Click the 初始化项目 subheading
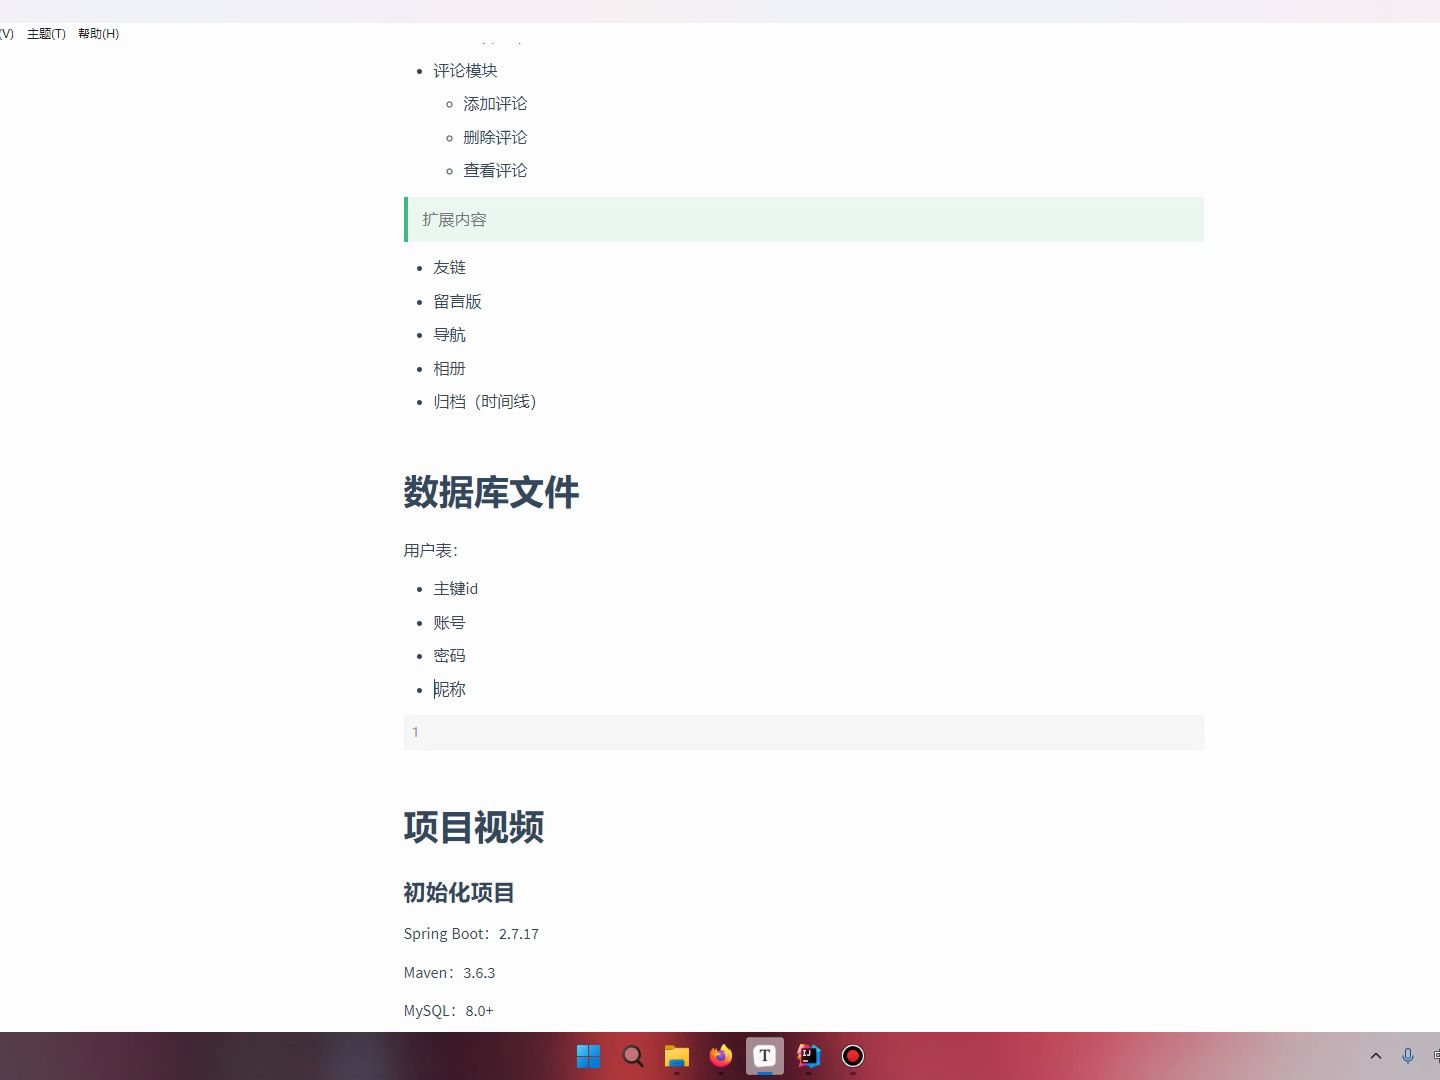This screenshot has width=1440, height=1080. (459, 893)
